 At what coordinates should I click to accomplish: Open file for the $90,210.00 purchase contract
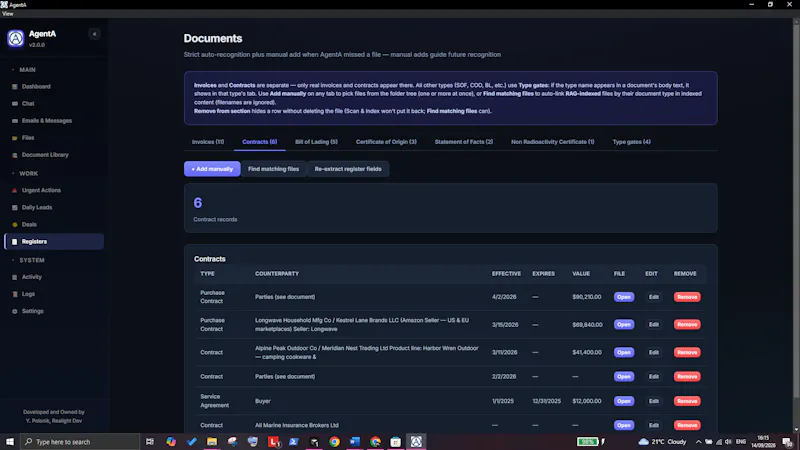pos(623,297)
